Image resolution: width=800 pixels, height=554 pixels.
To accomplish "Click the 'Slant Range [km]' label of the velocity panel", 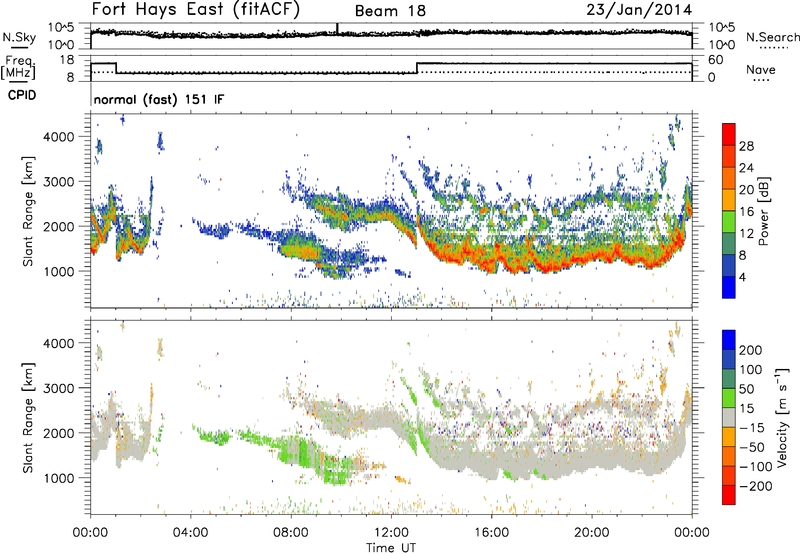I will pos(28,417).
